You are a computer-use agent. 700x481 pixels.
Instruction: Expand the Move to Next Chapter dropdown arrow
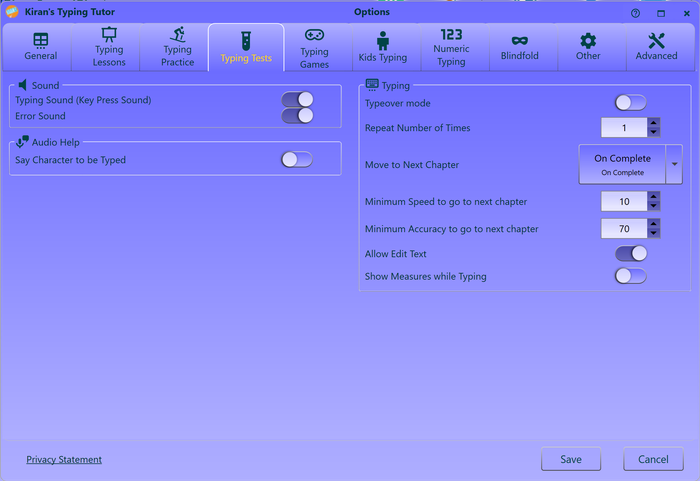(x=674, y=164)
